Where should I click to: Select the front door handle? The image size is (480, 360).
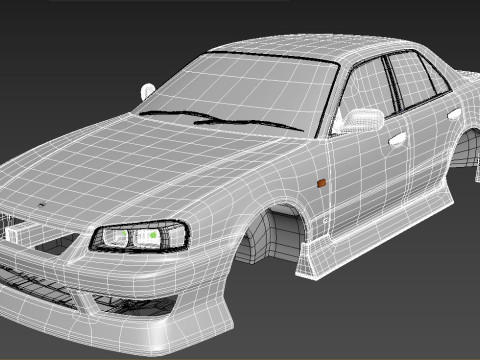point(397,139)
